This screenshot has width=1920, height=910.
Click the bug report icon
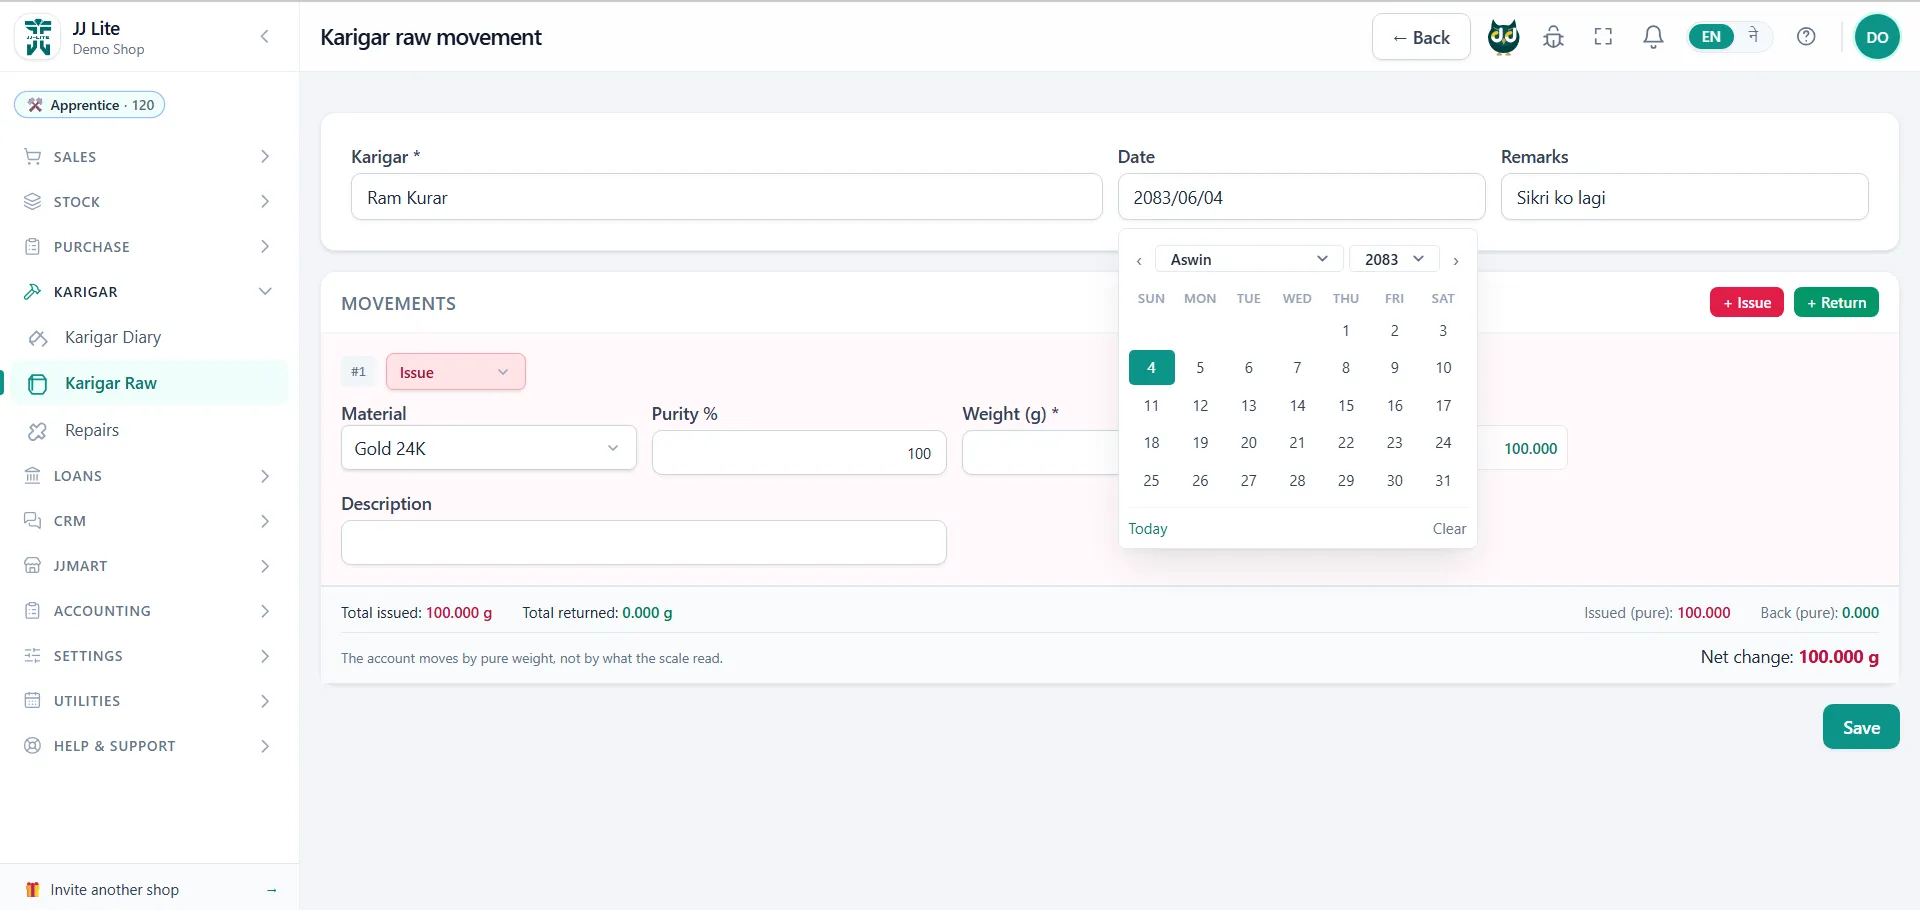(x=1553, y=37)
